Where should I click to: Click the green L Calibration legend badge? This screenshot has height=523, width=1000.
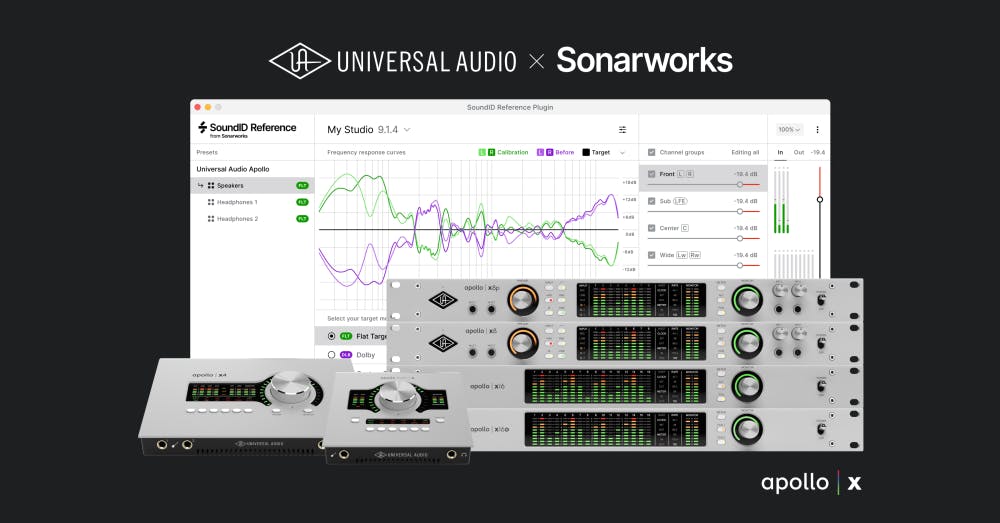(x=482, y=152)
